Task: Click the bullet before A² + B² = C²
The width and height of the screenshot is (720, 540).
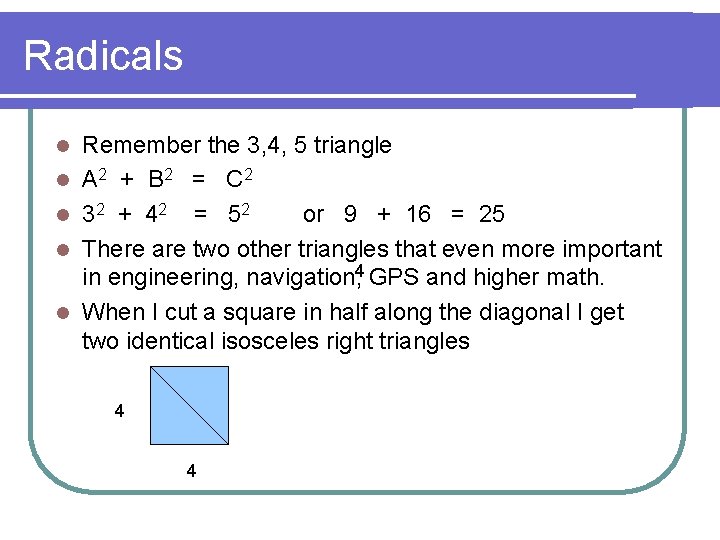Action: (x=63, y=180)
